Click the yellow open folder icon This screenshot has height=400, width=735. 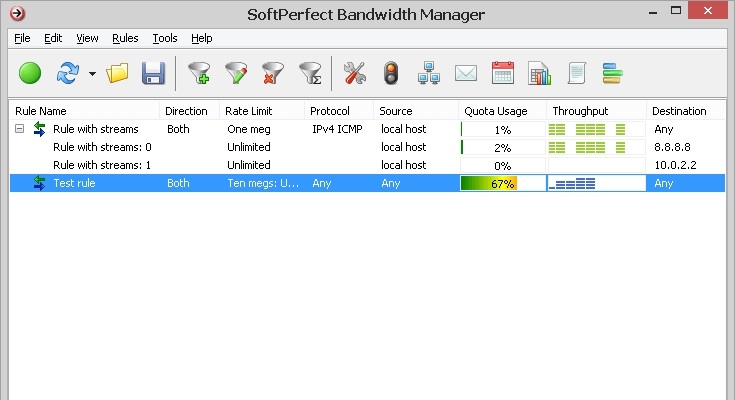tap(117, 74)
